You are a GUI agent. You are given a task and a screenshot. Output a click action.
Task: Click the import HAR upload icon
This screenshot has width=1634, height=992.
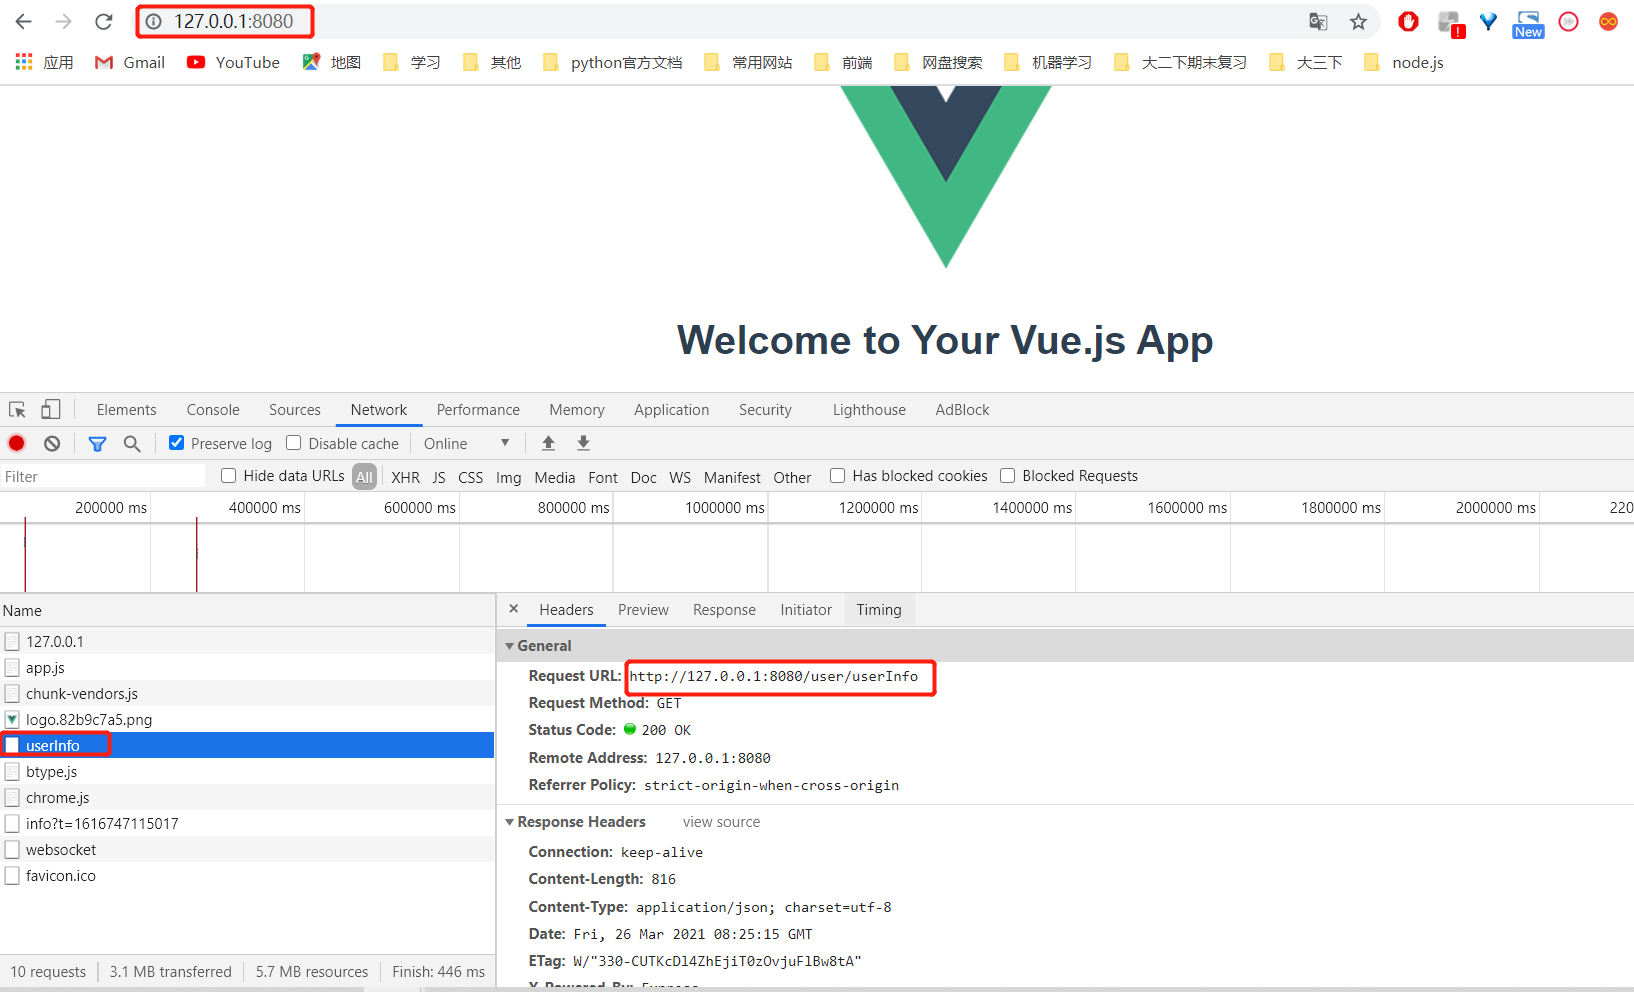pyautogui.click(x=548, y=443)
